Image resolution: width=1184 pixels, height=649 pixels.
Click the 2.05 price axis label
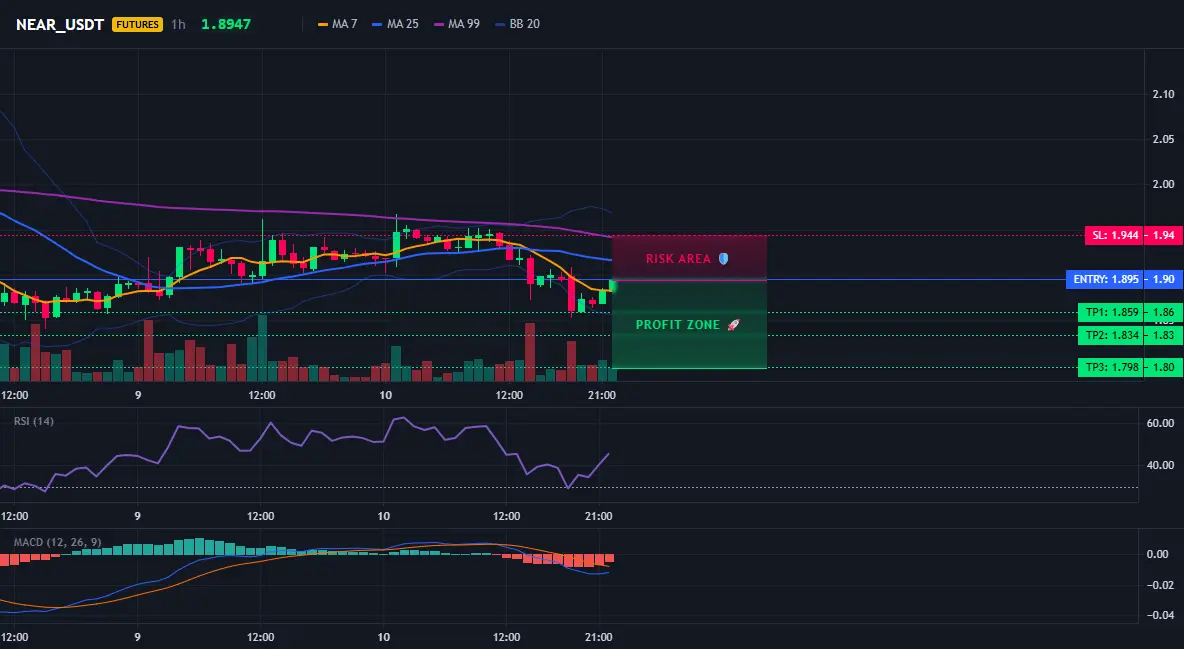1164,139
